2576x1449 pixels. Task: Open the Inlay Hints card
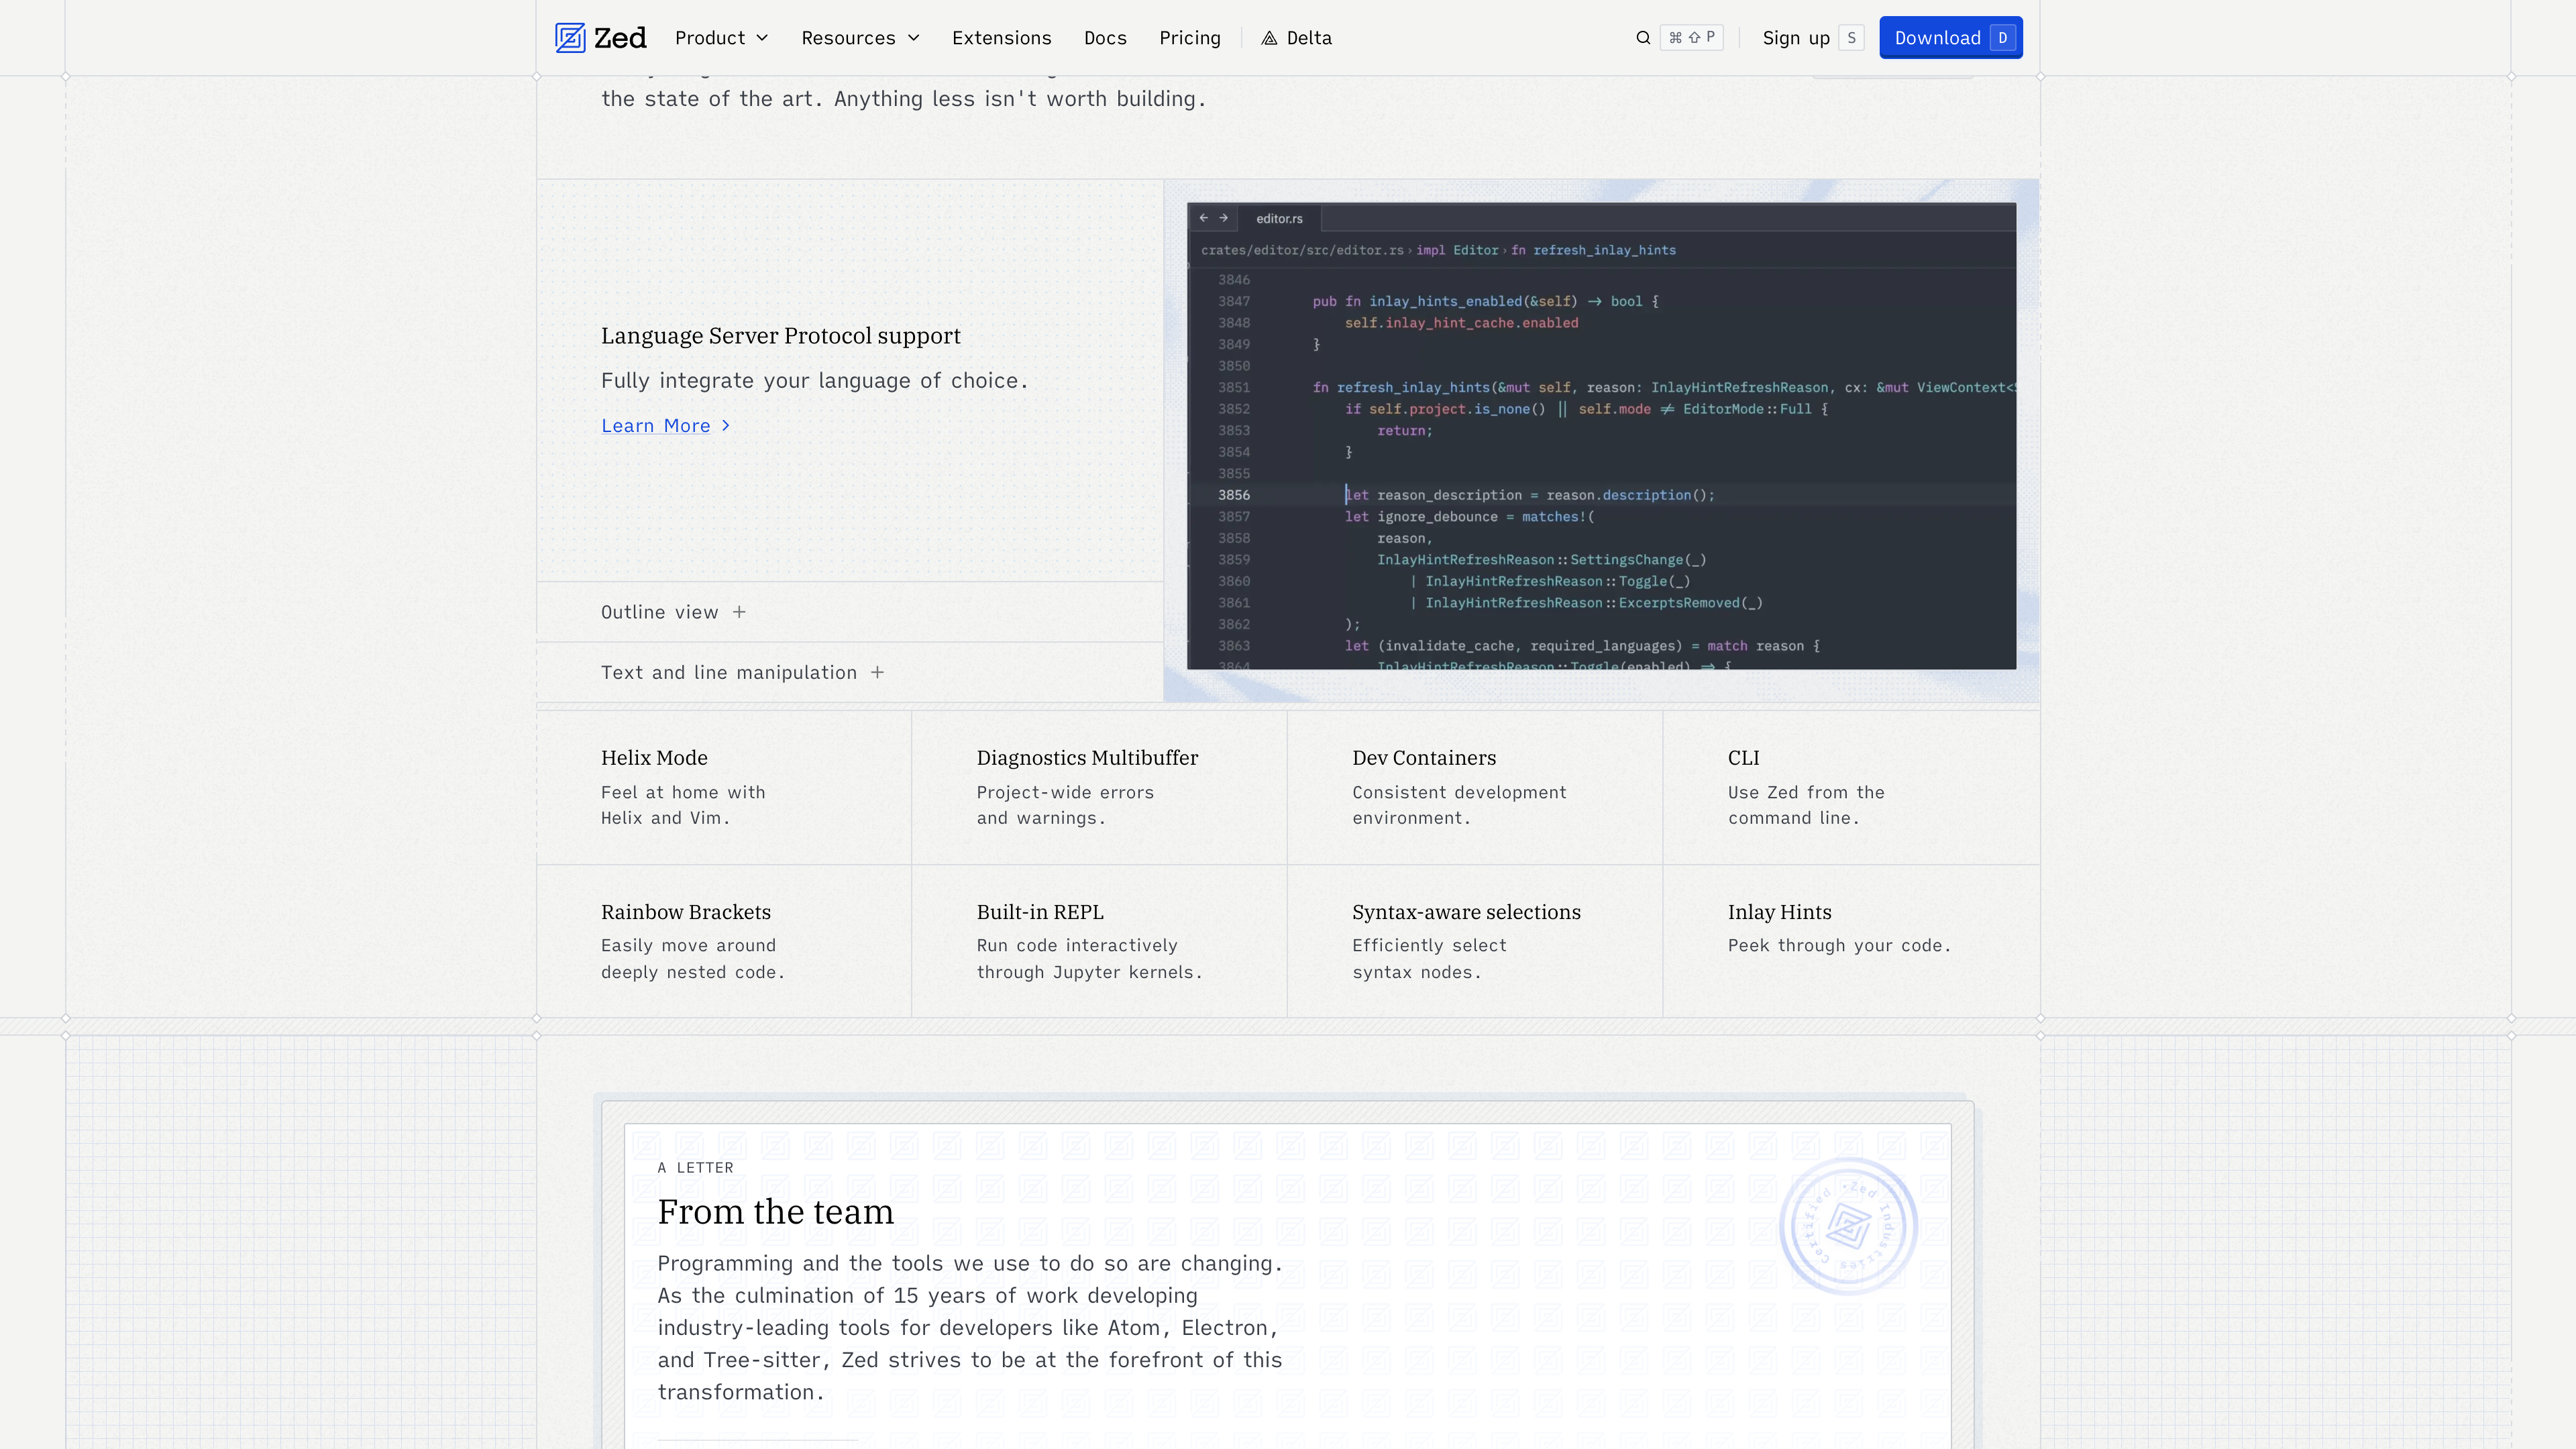[x=1851, y=941]
